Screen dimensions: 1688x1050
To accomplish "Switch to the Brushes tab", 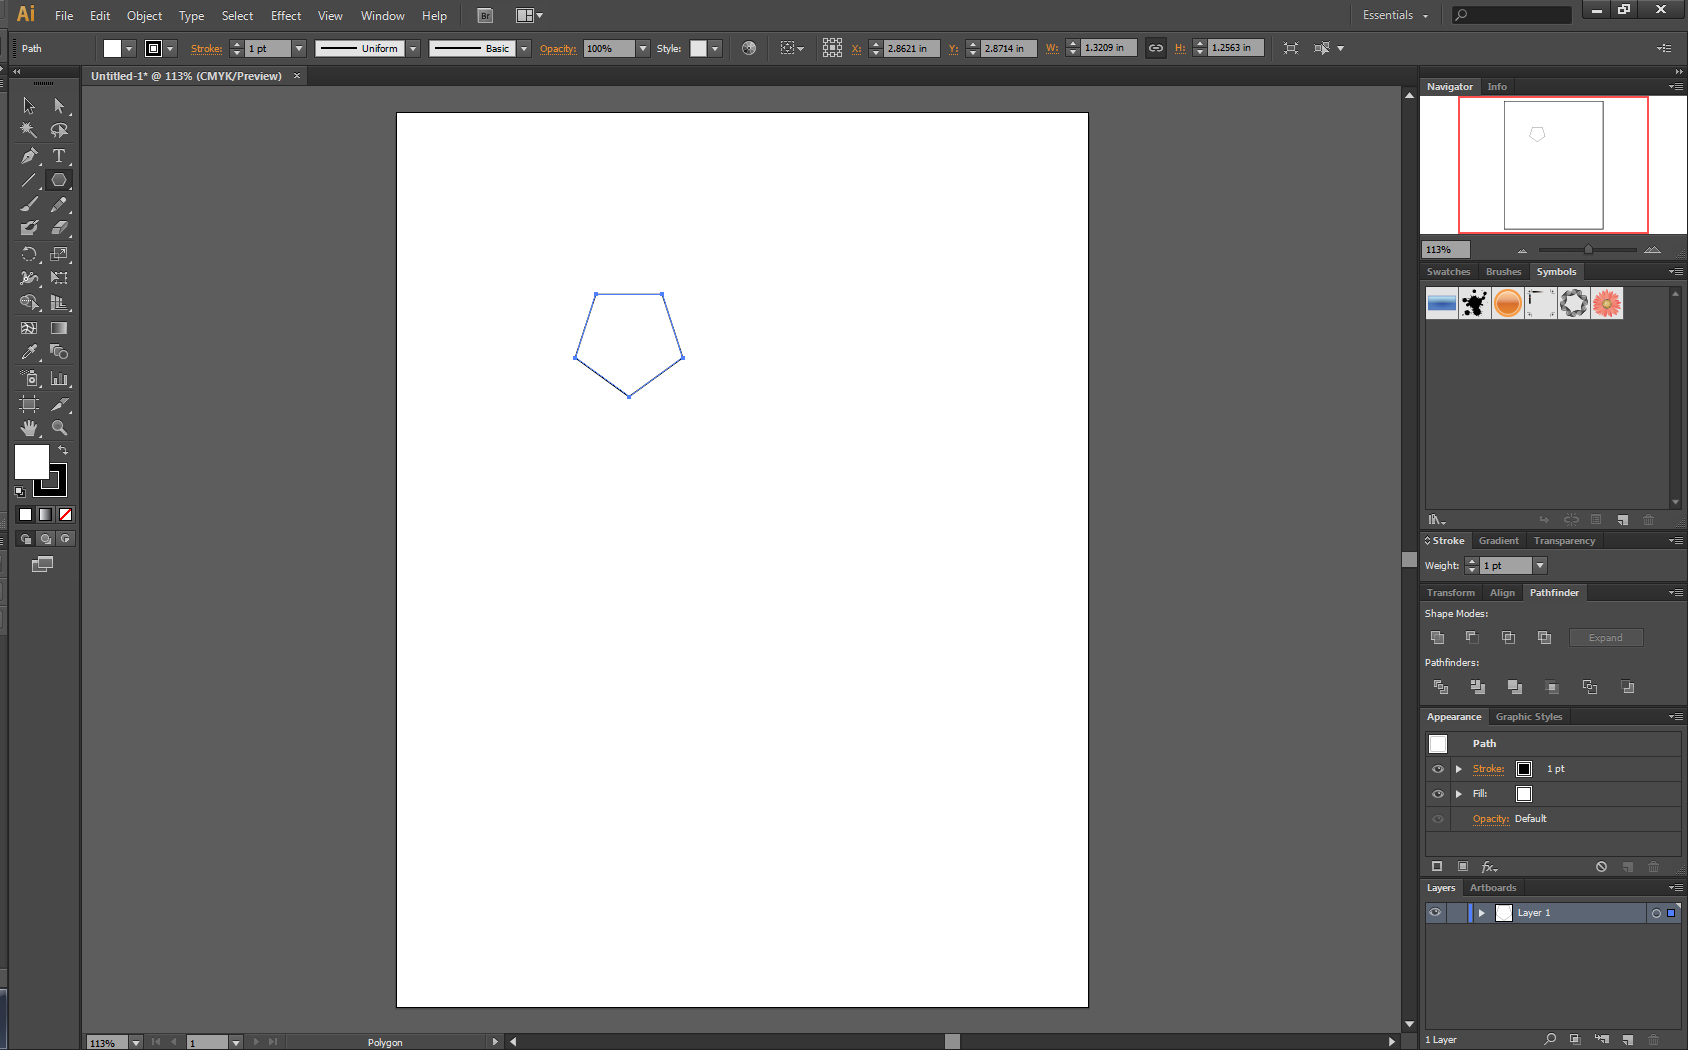I will click(1503, 272).
